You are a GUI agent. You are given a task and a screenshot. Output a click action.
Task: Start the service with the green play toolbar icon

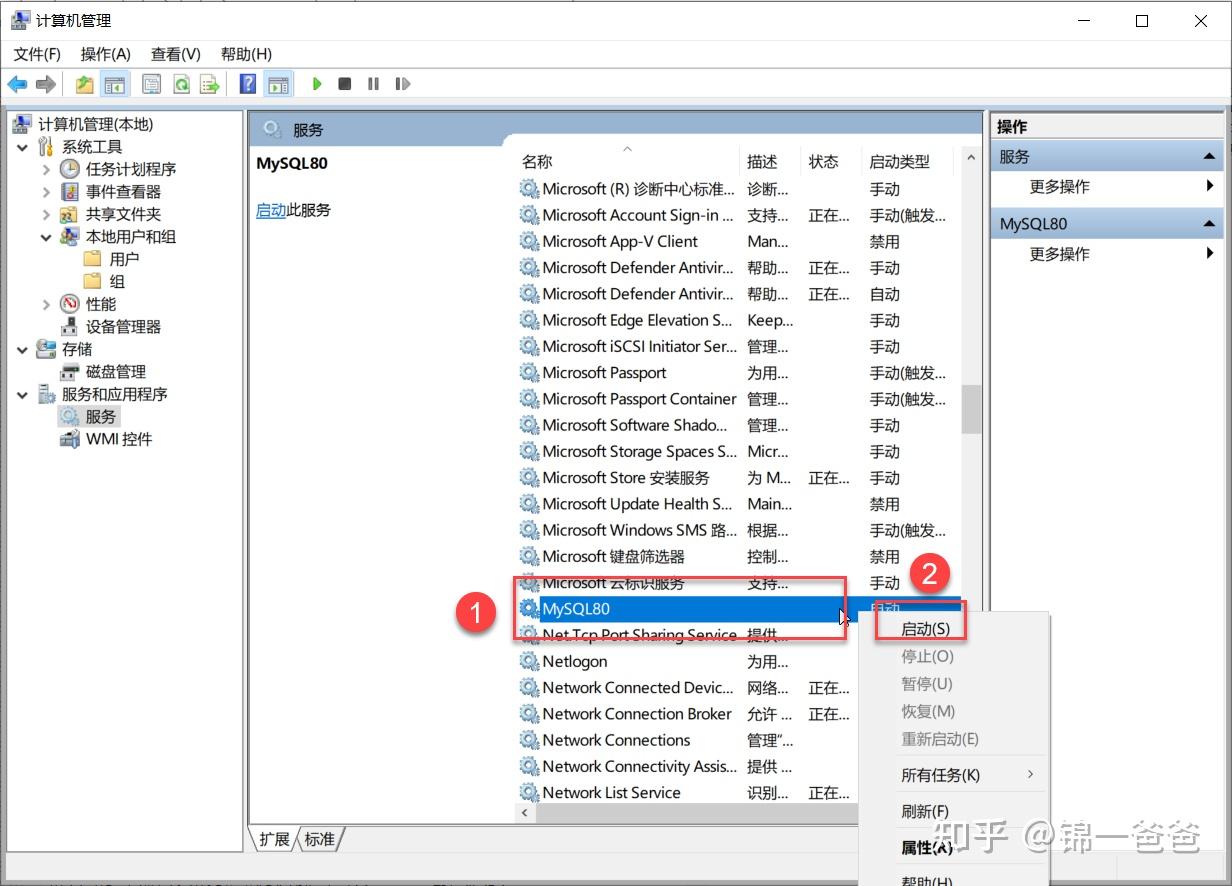click(317, 83)
